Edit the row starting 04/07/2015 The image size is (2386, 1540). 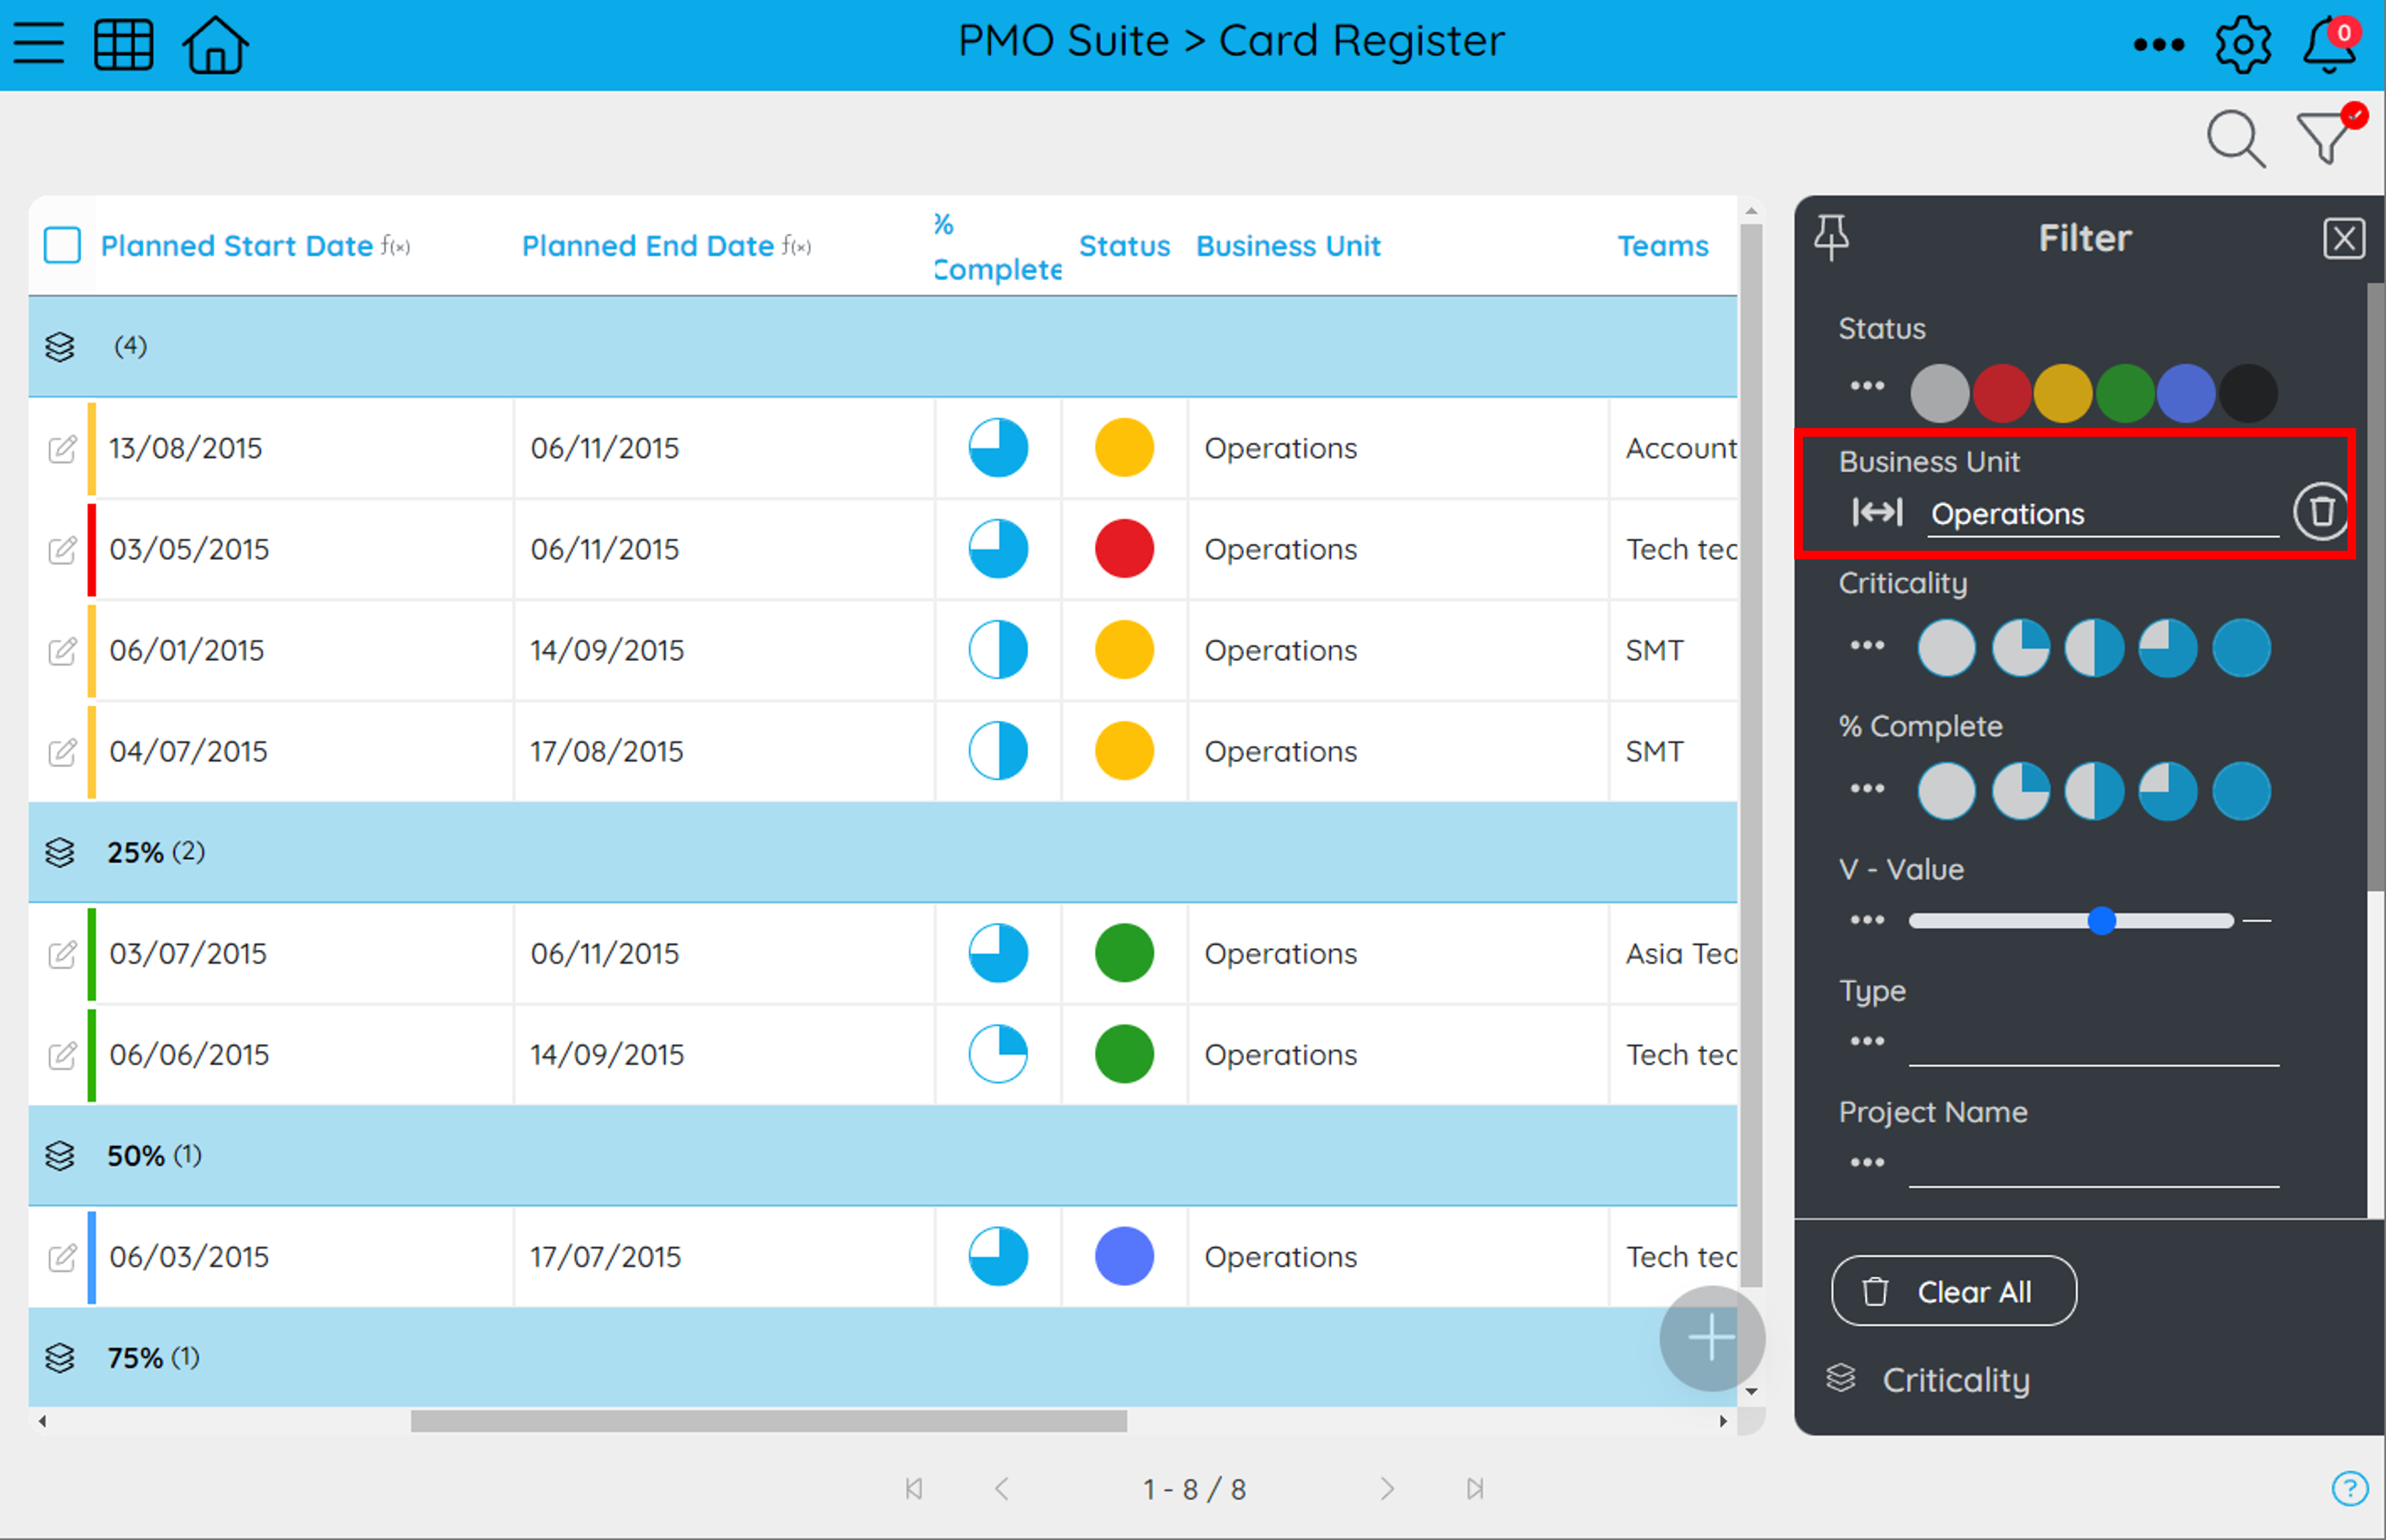62,752
